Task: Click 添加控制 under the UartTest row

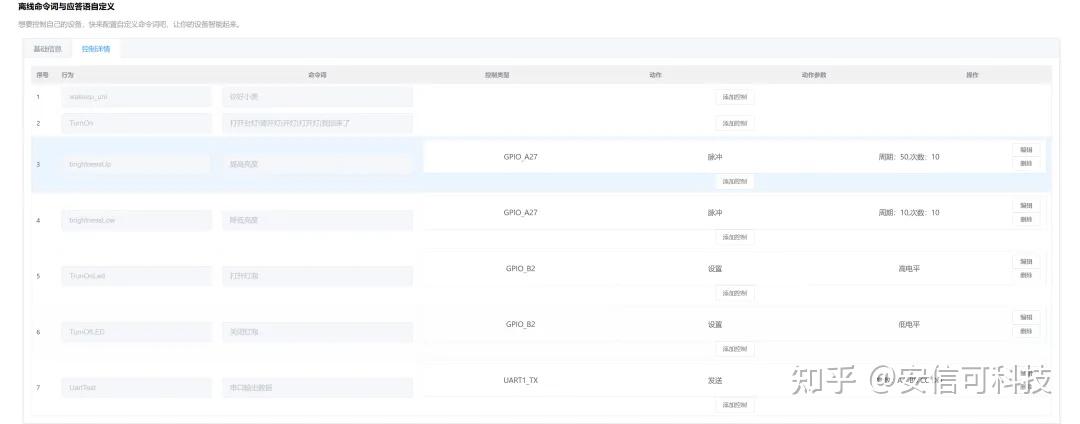Action: coord(734,405)
